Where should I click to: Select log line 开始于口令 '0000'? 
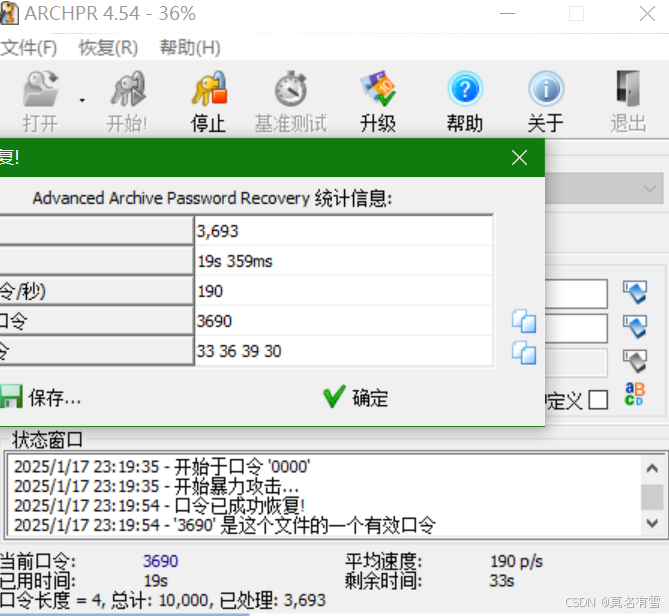(x=162, y=466)
